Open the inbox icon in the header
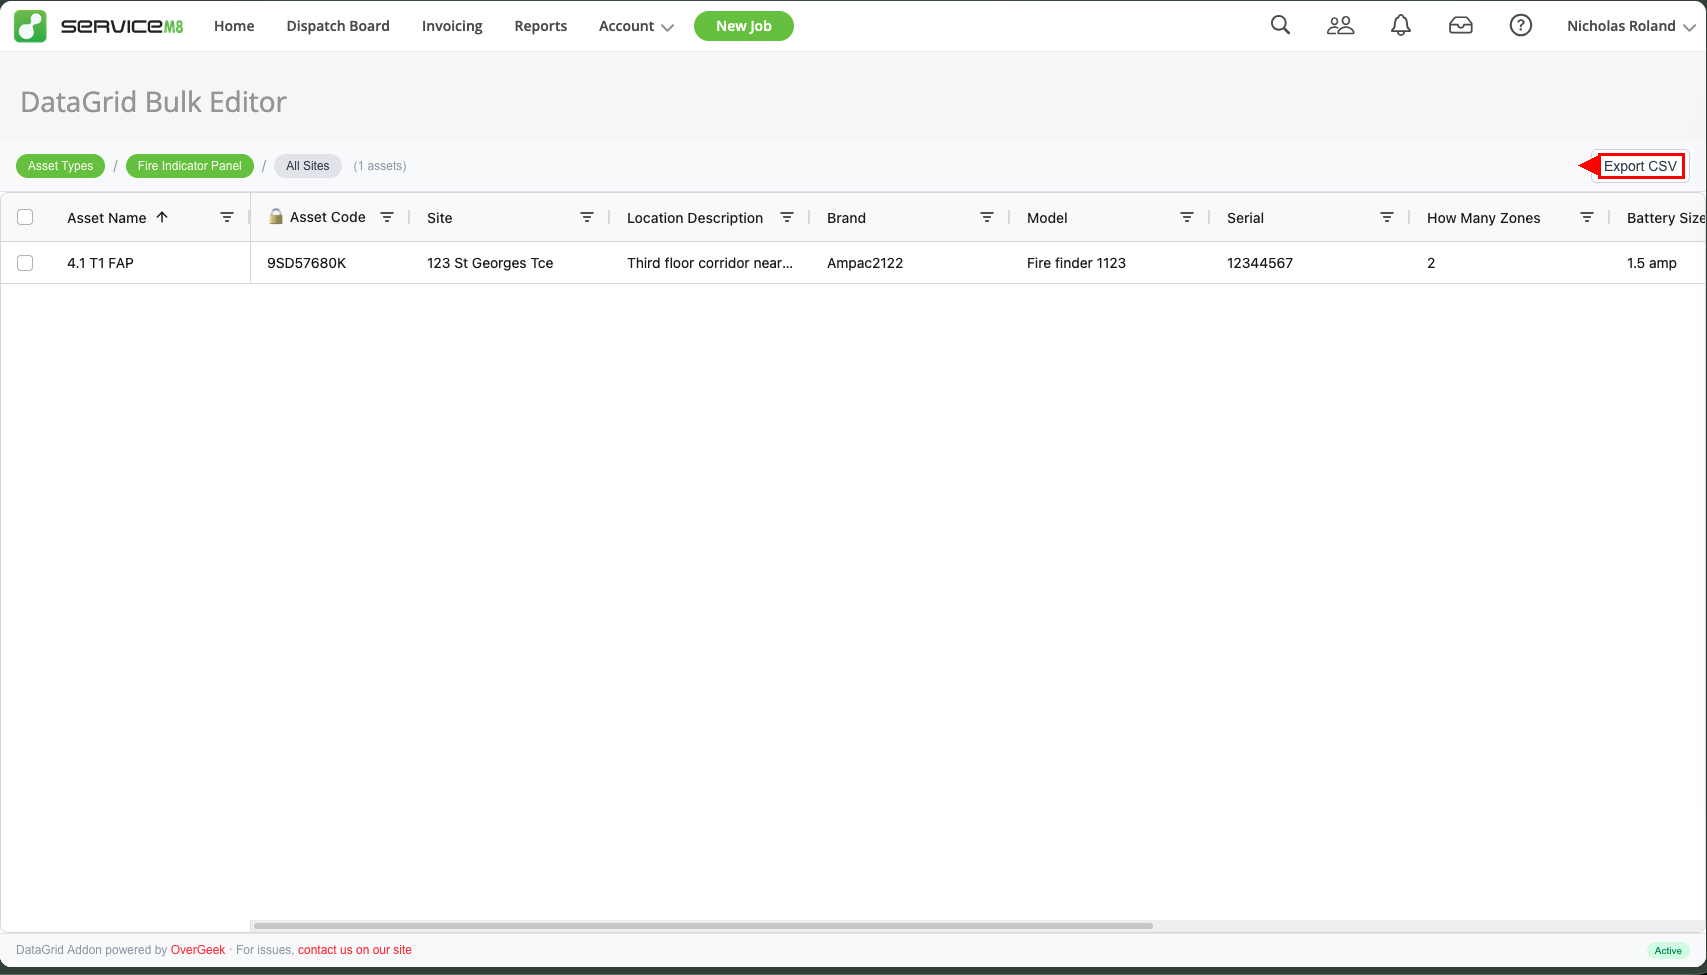The image size is (1707, 975). point(1461,25)
